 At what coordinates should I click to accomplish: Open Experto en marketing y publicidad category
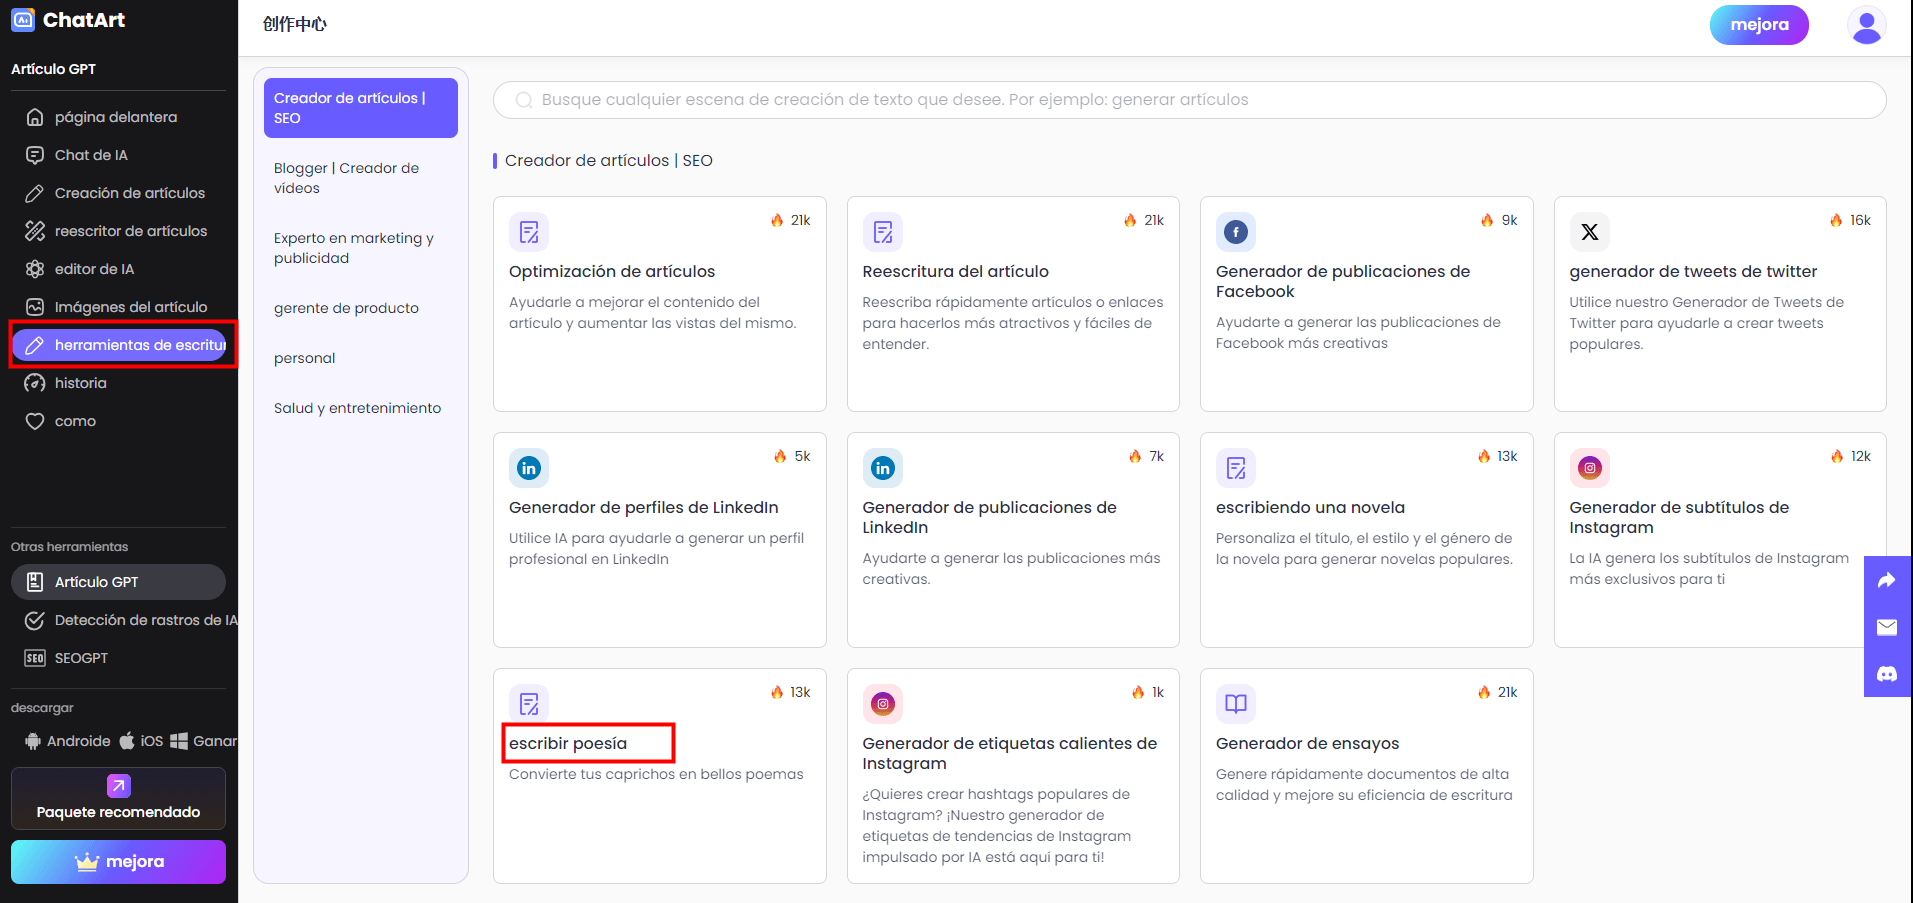coord(361,248)
